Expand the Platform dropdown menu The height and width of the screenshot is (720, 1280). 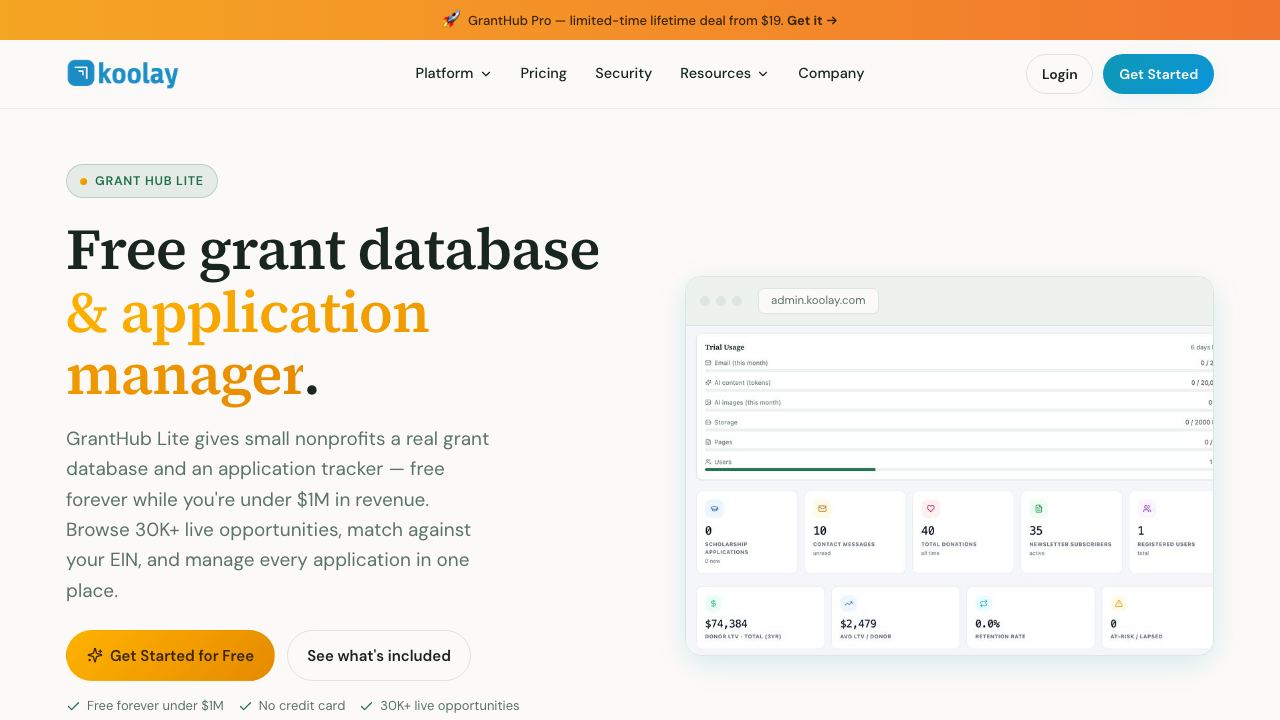tap(453, 73)
